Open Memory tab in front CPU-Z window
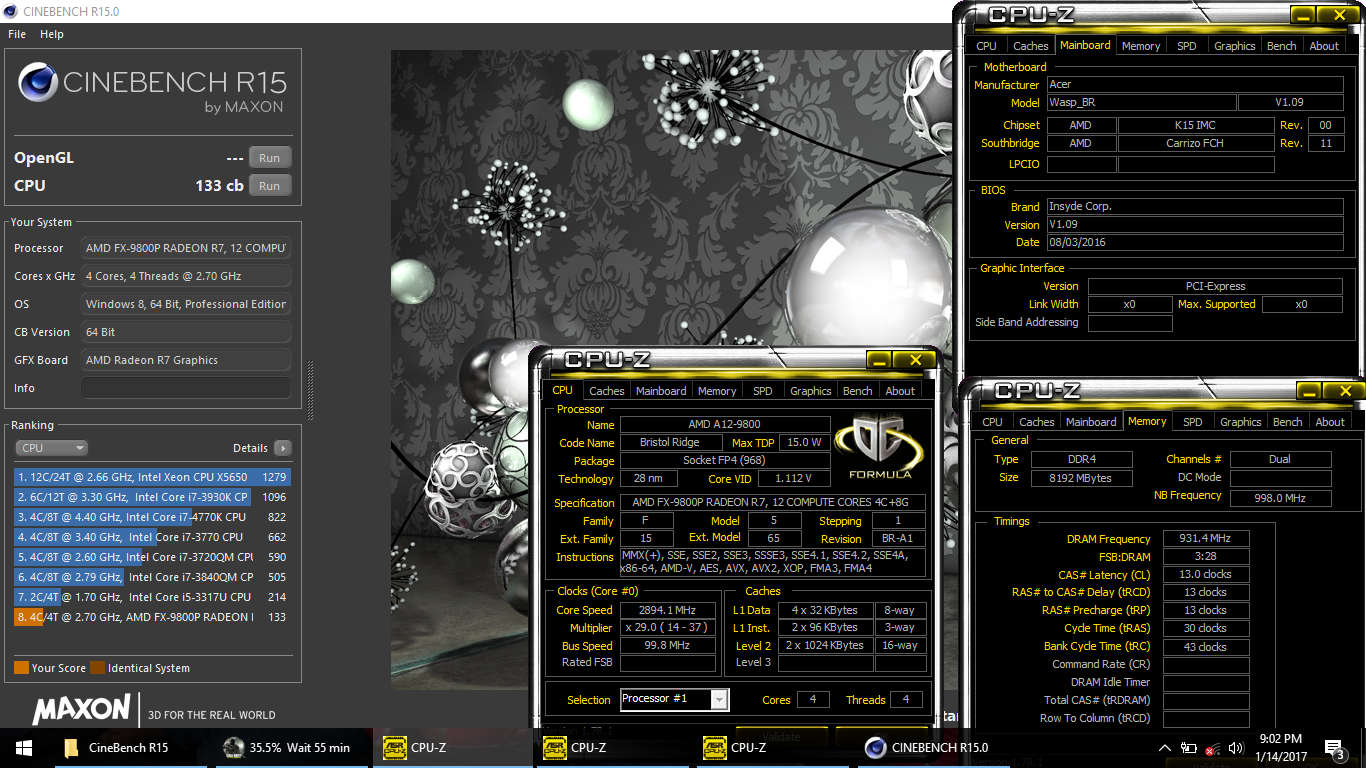Screen dimensions: 1366x768 pyautogui.click(x=717, y=391)
